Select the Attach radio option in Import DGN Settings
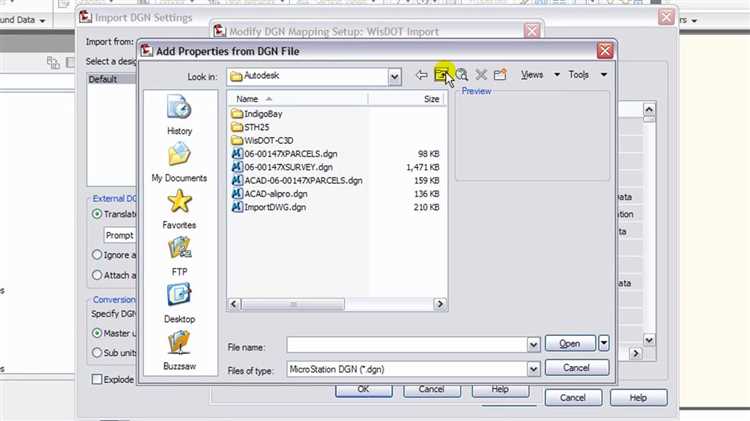Screen dimensions: 750x421 coord(97,275)
